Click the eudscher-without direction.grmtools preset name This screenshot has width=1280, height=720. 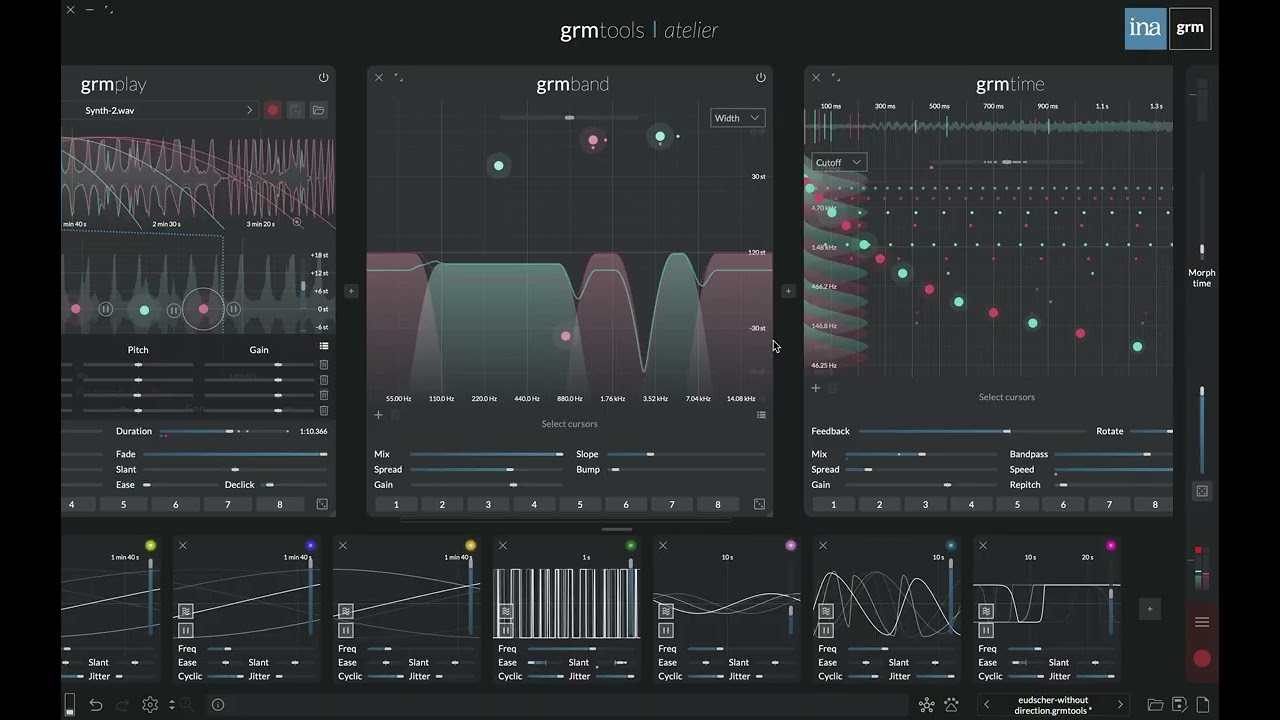point(1053,705)
